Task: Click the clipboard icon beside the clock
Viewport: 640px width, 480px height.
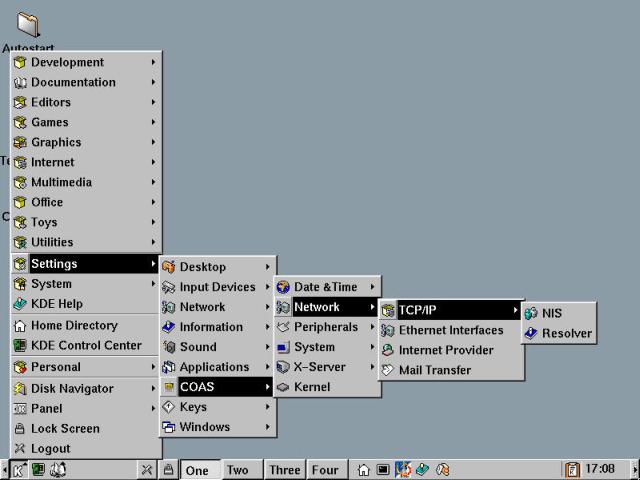Action: click(572, 469)
